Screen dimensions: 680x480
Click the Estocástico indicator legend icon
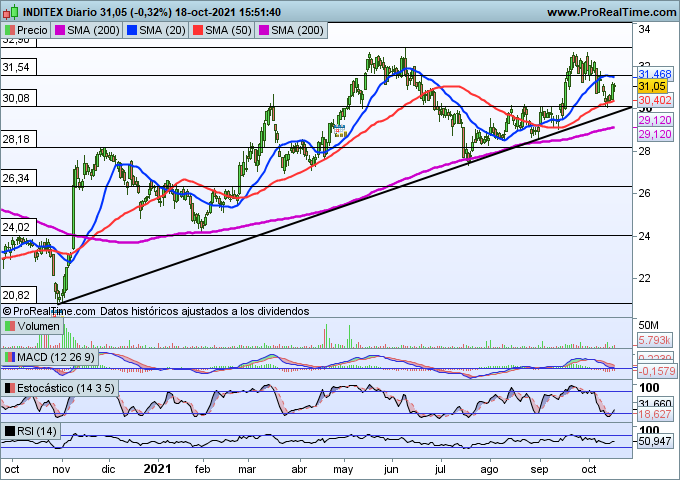(10, 388)
